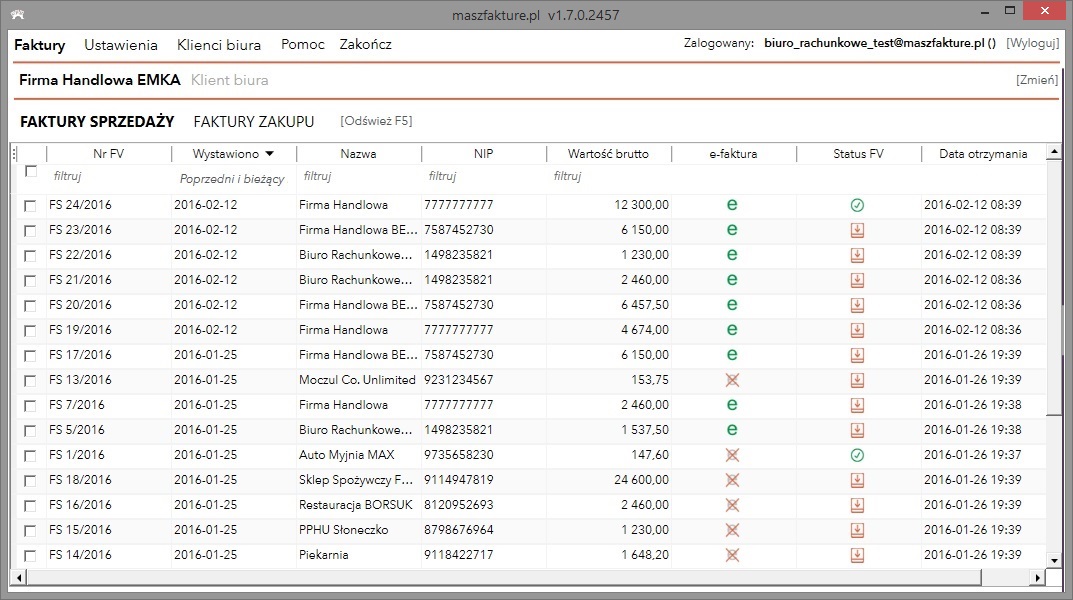Screen dimensions: 1073x600
Task: Click the Wartość brutto filter field
Action: (x=608, y=176)
